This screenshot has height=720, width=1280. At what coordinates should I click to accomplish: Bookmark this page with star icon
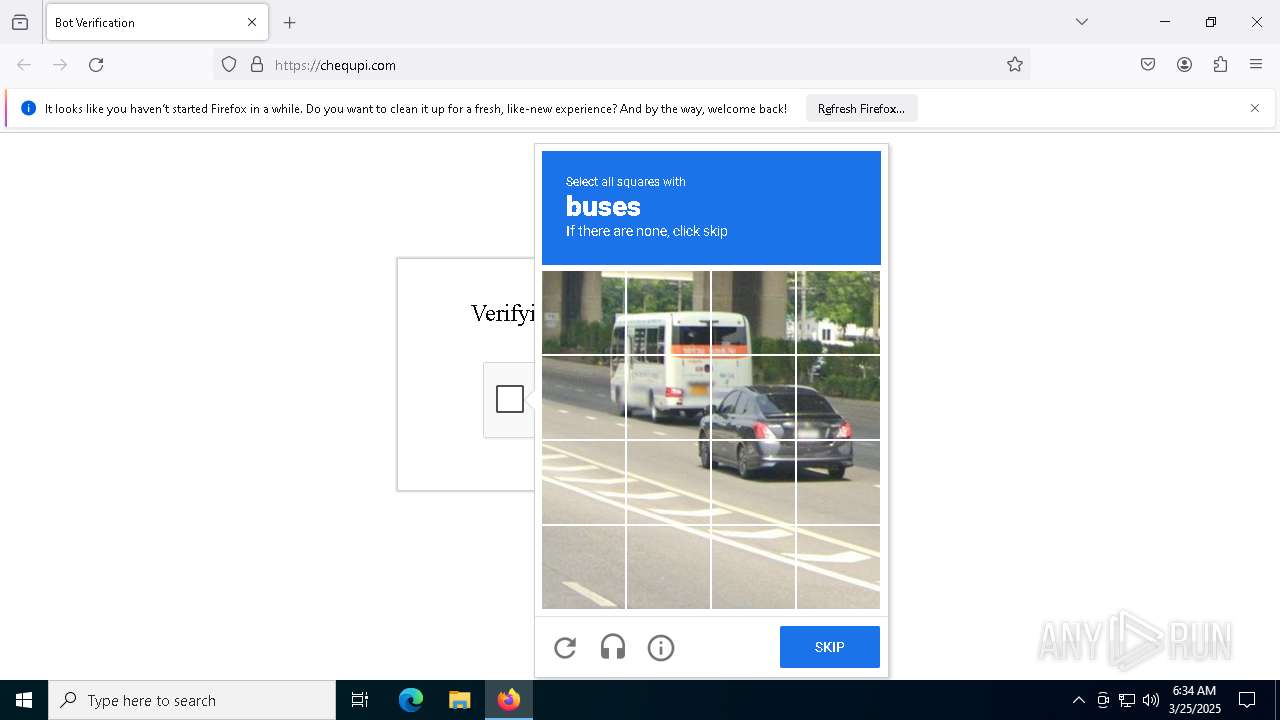pyautogui.click(x=1015, y=65)
